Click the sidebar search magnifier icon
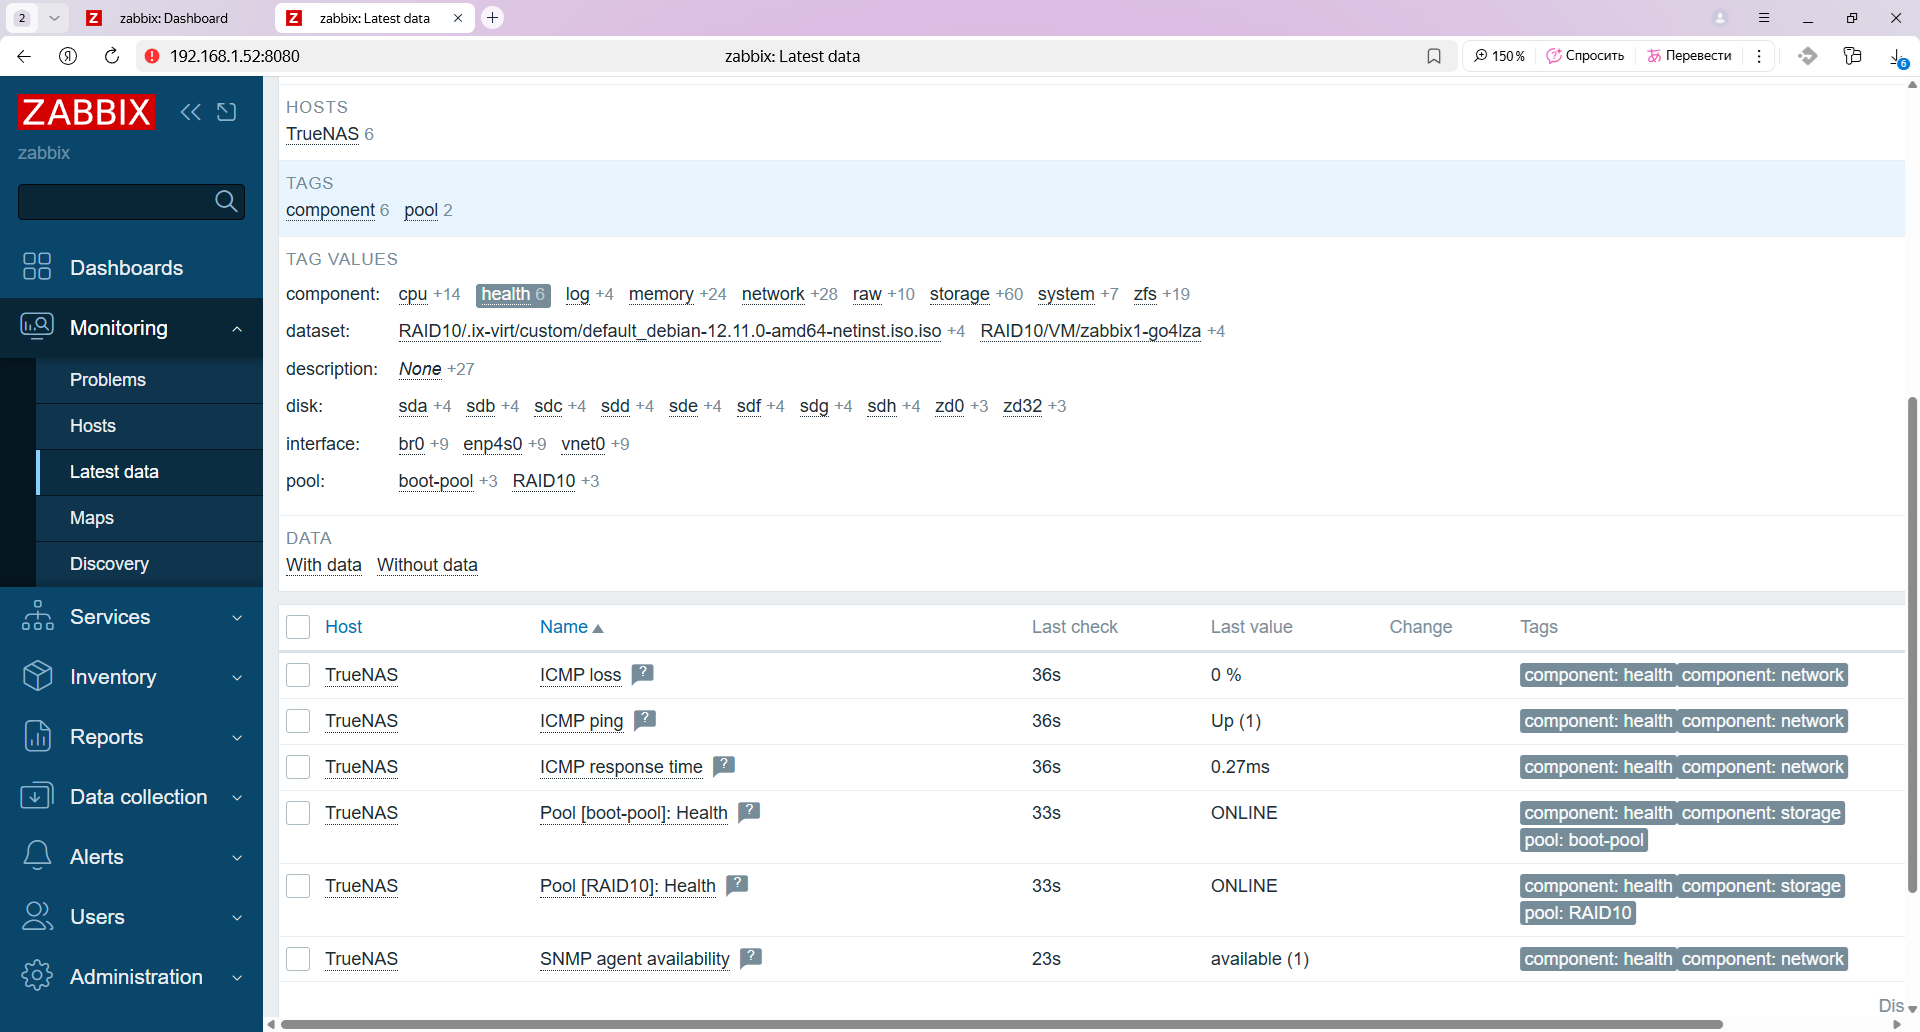1920x1032 pixels. pos(227,202)
